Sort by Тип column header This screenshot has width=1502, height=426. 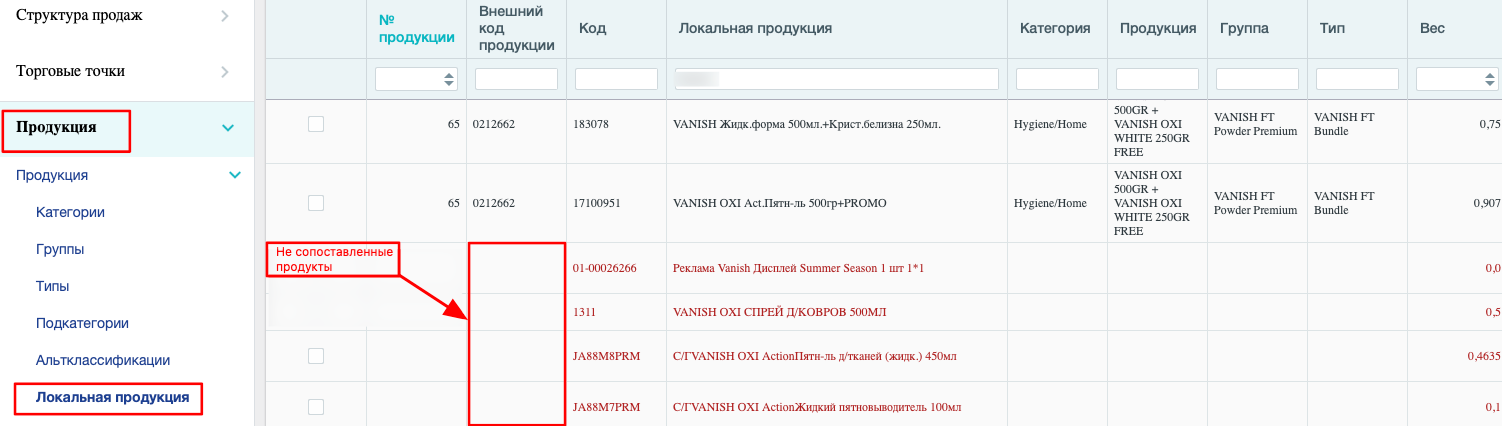coord(1331,28)
